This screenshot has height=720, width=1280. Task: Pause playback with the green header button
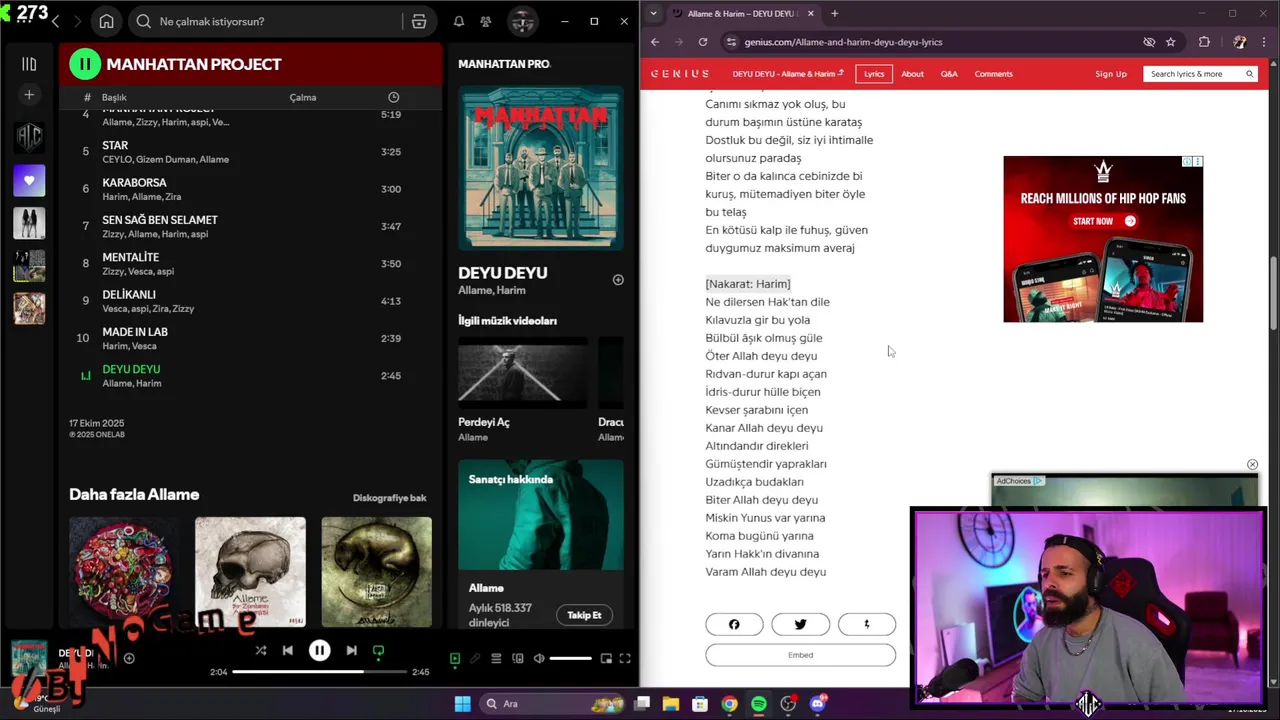point(85,64)
